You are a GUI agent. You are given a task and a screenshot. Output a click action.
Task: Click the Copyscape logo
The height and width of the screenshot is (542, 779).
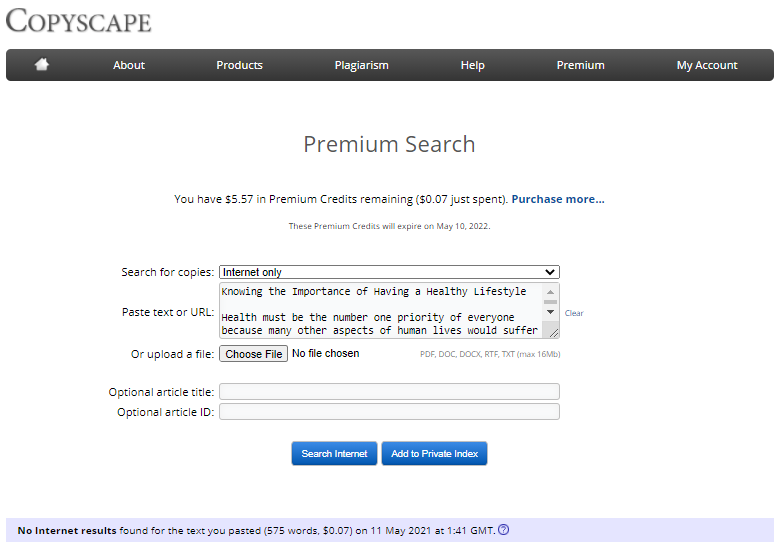click(x=78, y=21)
